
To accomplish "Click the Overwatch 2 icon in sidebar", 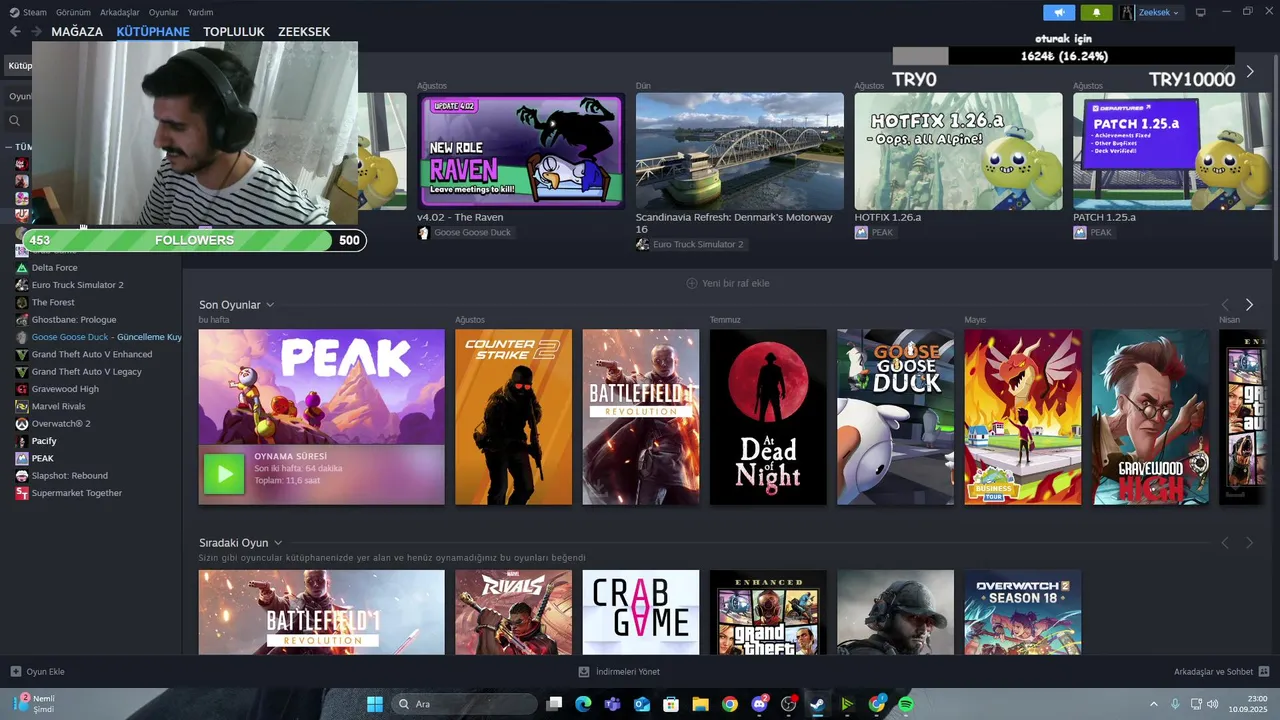I will [x=22, y=424].
